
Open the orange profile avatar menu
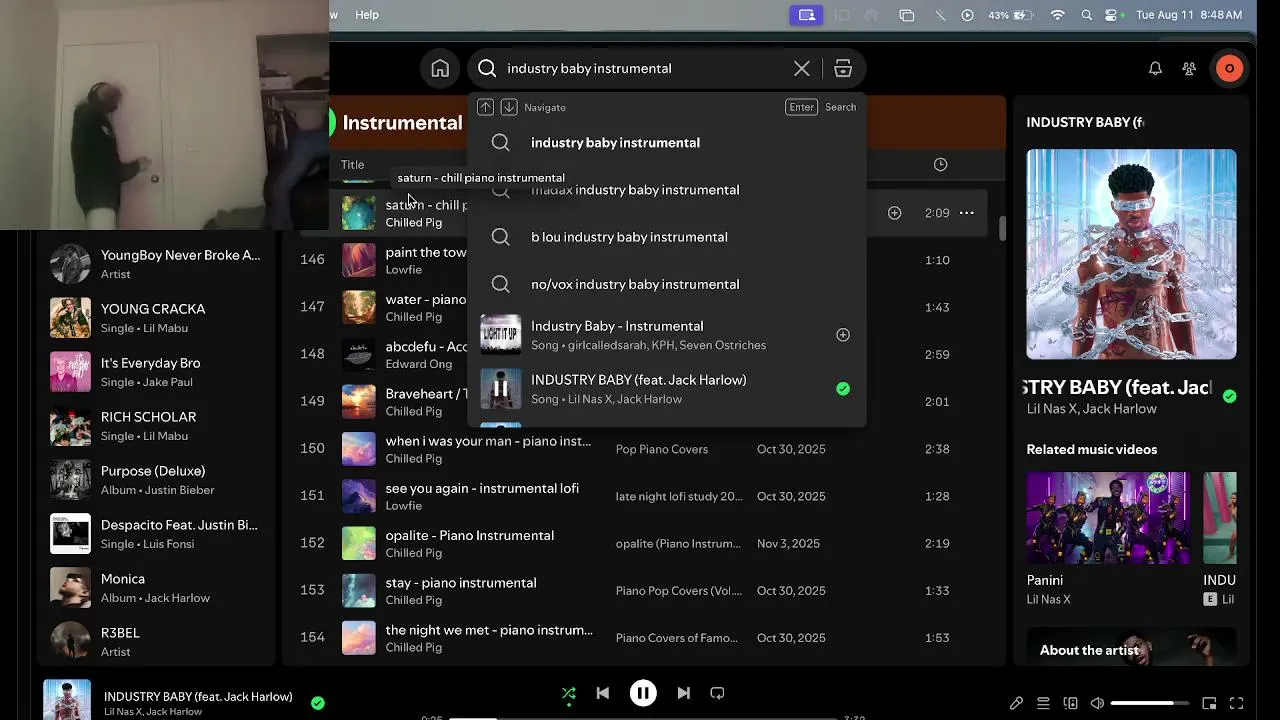click(1229, 69)
